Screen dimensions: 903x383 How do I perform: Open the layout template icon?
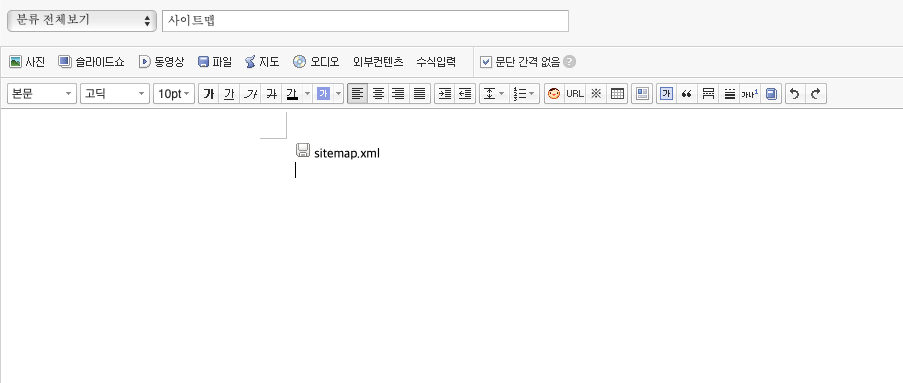[x=642, y=93]
